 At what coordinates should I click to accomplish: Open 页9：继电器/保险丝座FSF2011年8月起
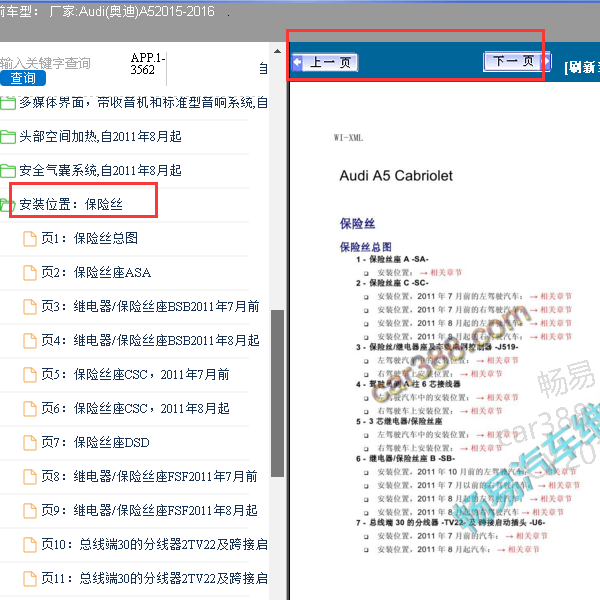pyautogui.click(x=149, y=510)
